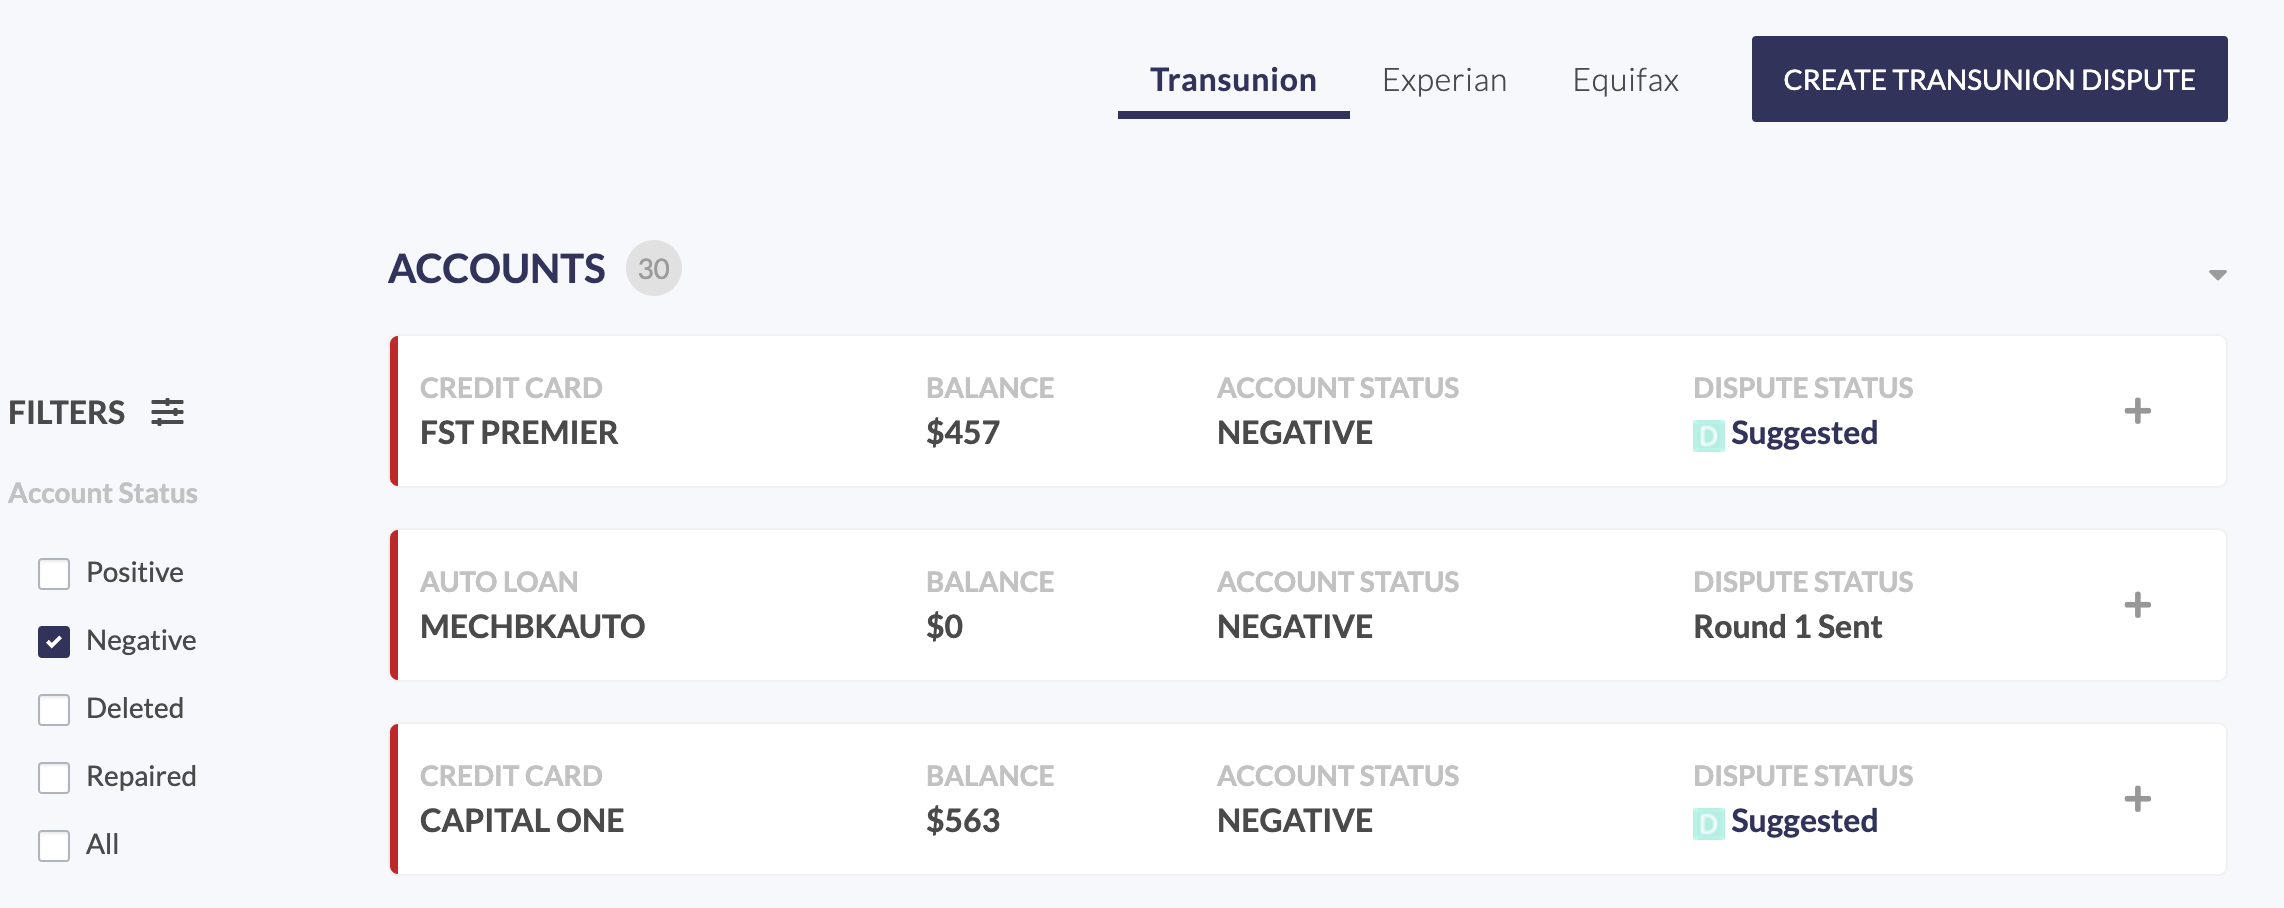Open Suggested dispute link for FST PREMIER
Image resolution: width=2284 pixels, height=908 pixels.
(1804, 433)
